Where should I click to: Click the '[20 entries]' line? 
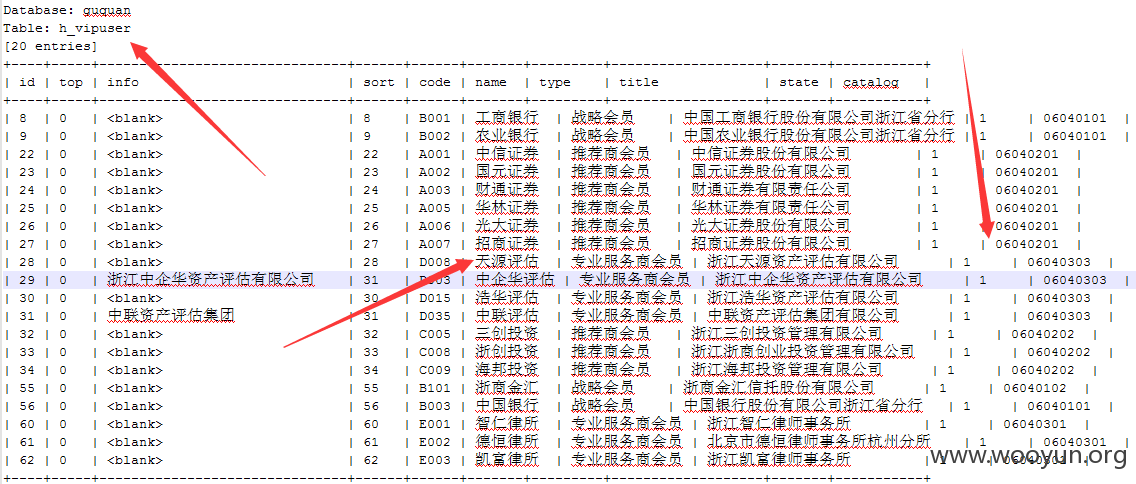pos(50,46)
